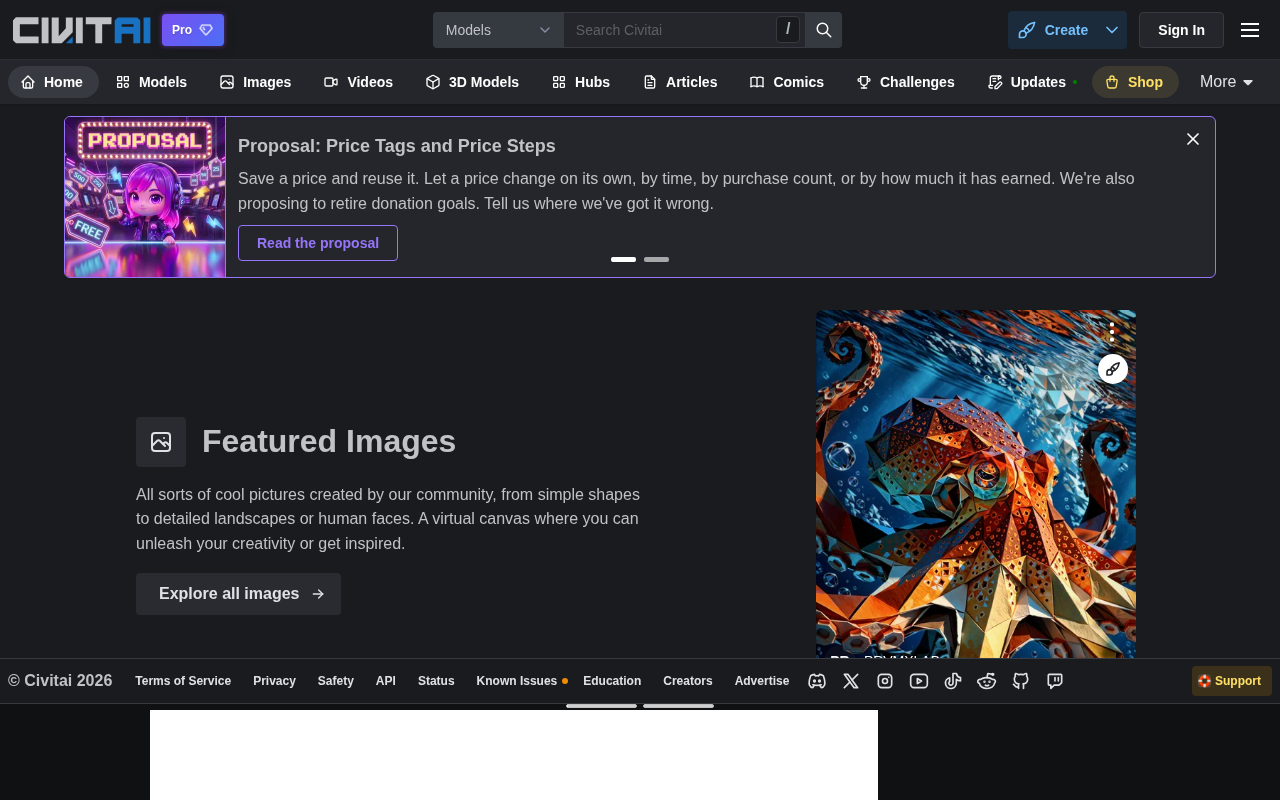Open the hamburger menu

coord(1250,30)
